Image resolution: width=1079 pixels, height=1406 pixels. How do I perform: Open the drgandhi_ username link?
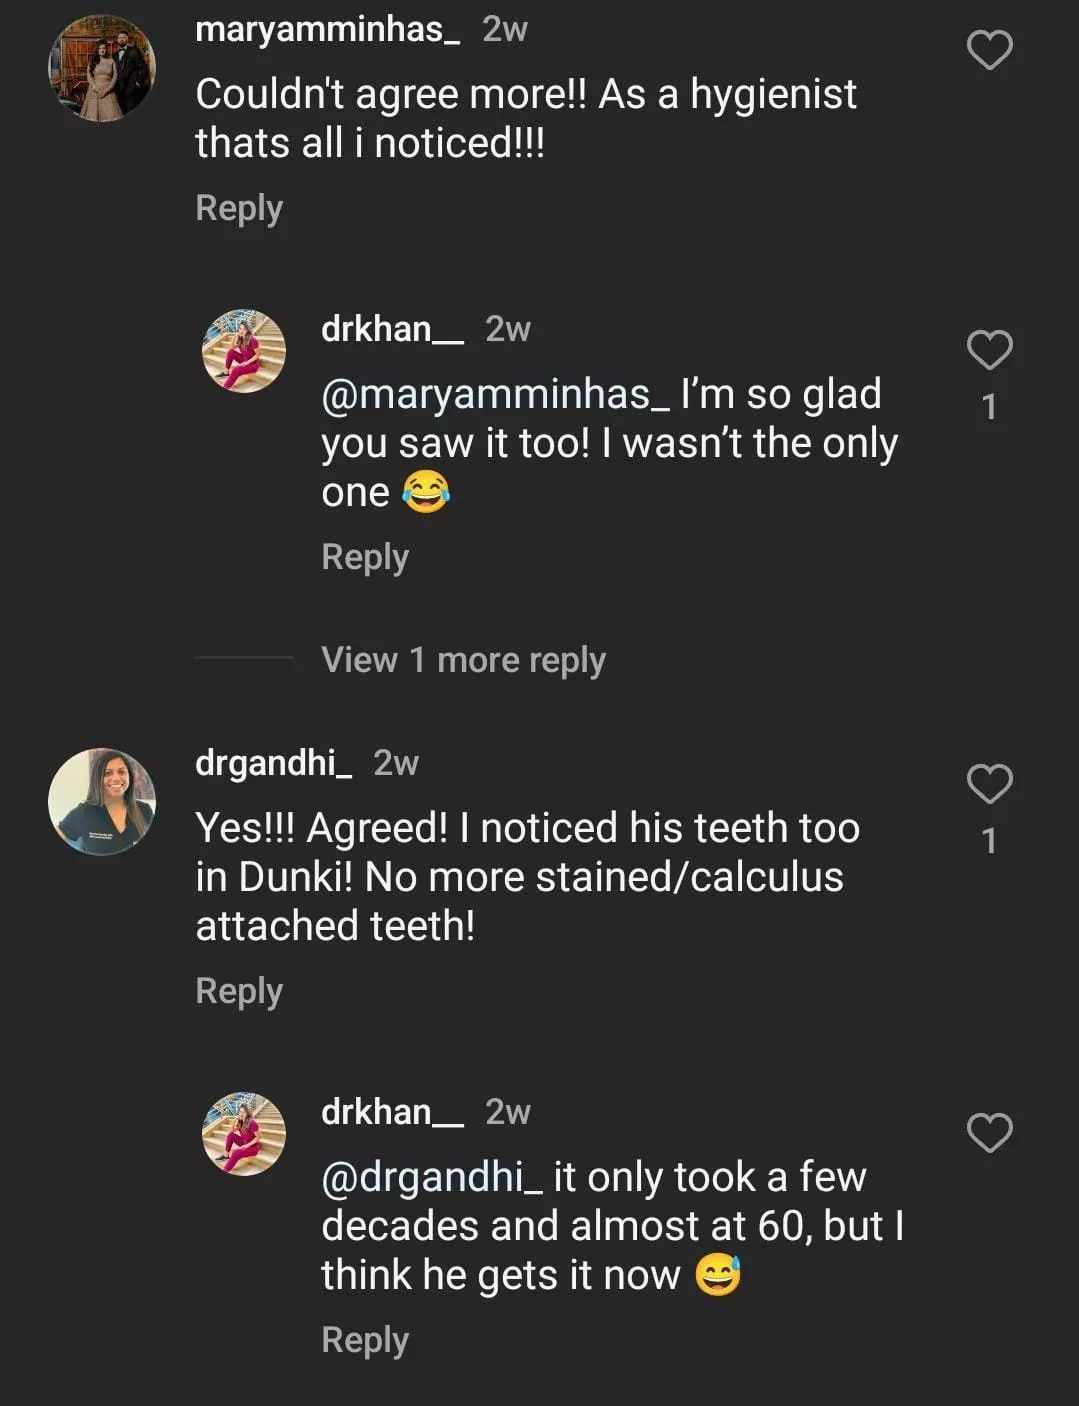point(273,763)
